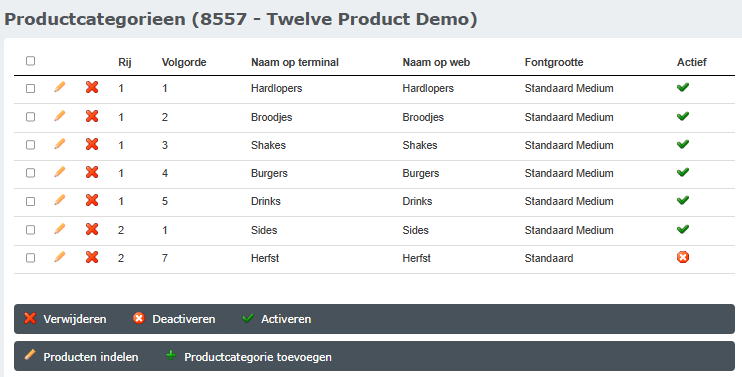Click the active checkmark for Hardlopers
Screen dimensions: 742x377
(x=683, y=87)
